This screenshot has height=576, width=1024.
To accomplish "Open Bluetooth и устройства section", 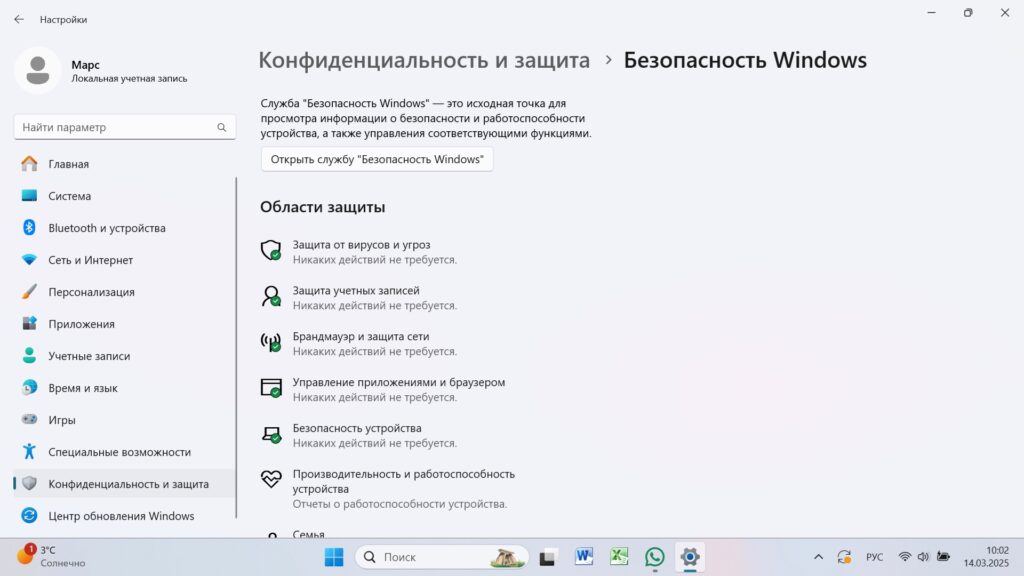I will (124, 228).
